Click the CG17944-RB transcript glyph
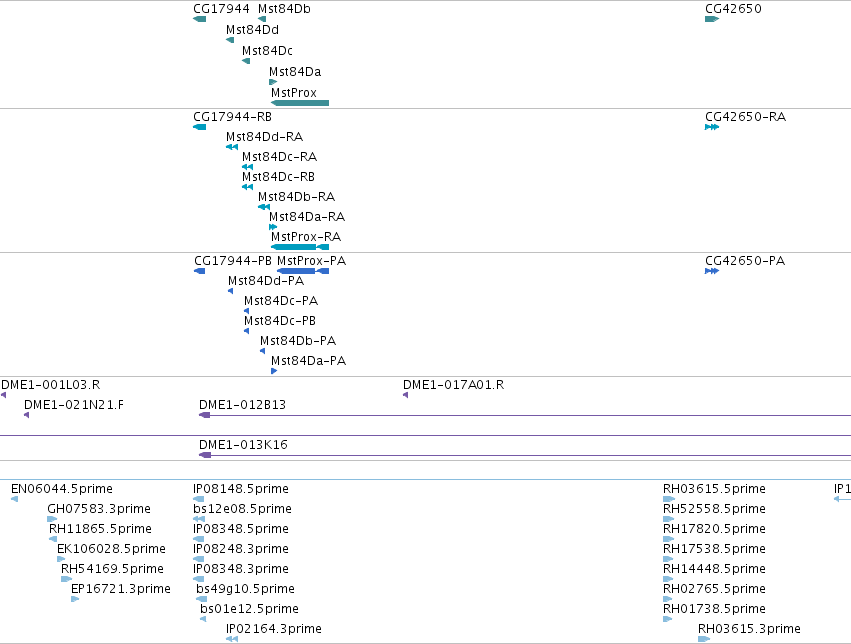Screen dimensions: 851x644 point(199,127)
